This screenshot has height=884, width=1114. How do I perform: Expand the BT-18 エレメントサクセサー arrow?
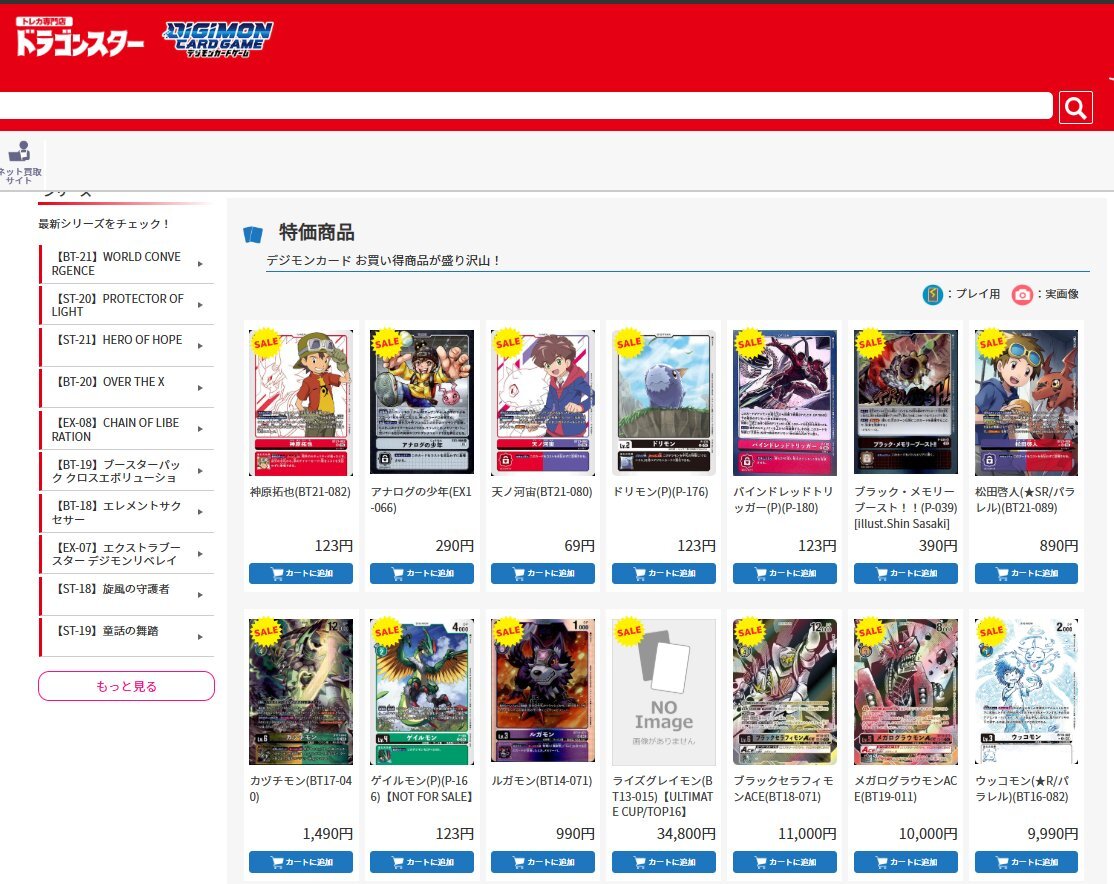(200, 512)
